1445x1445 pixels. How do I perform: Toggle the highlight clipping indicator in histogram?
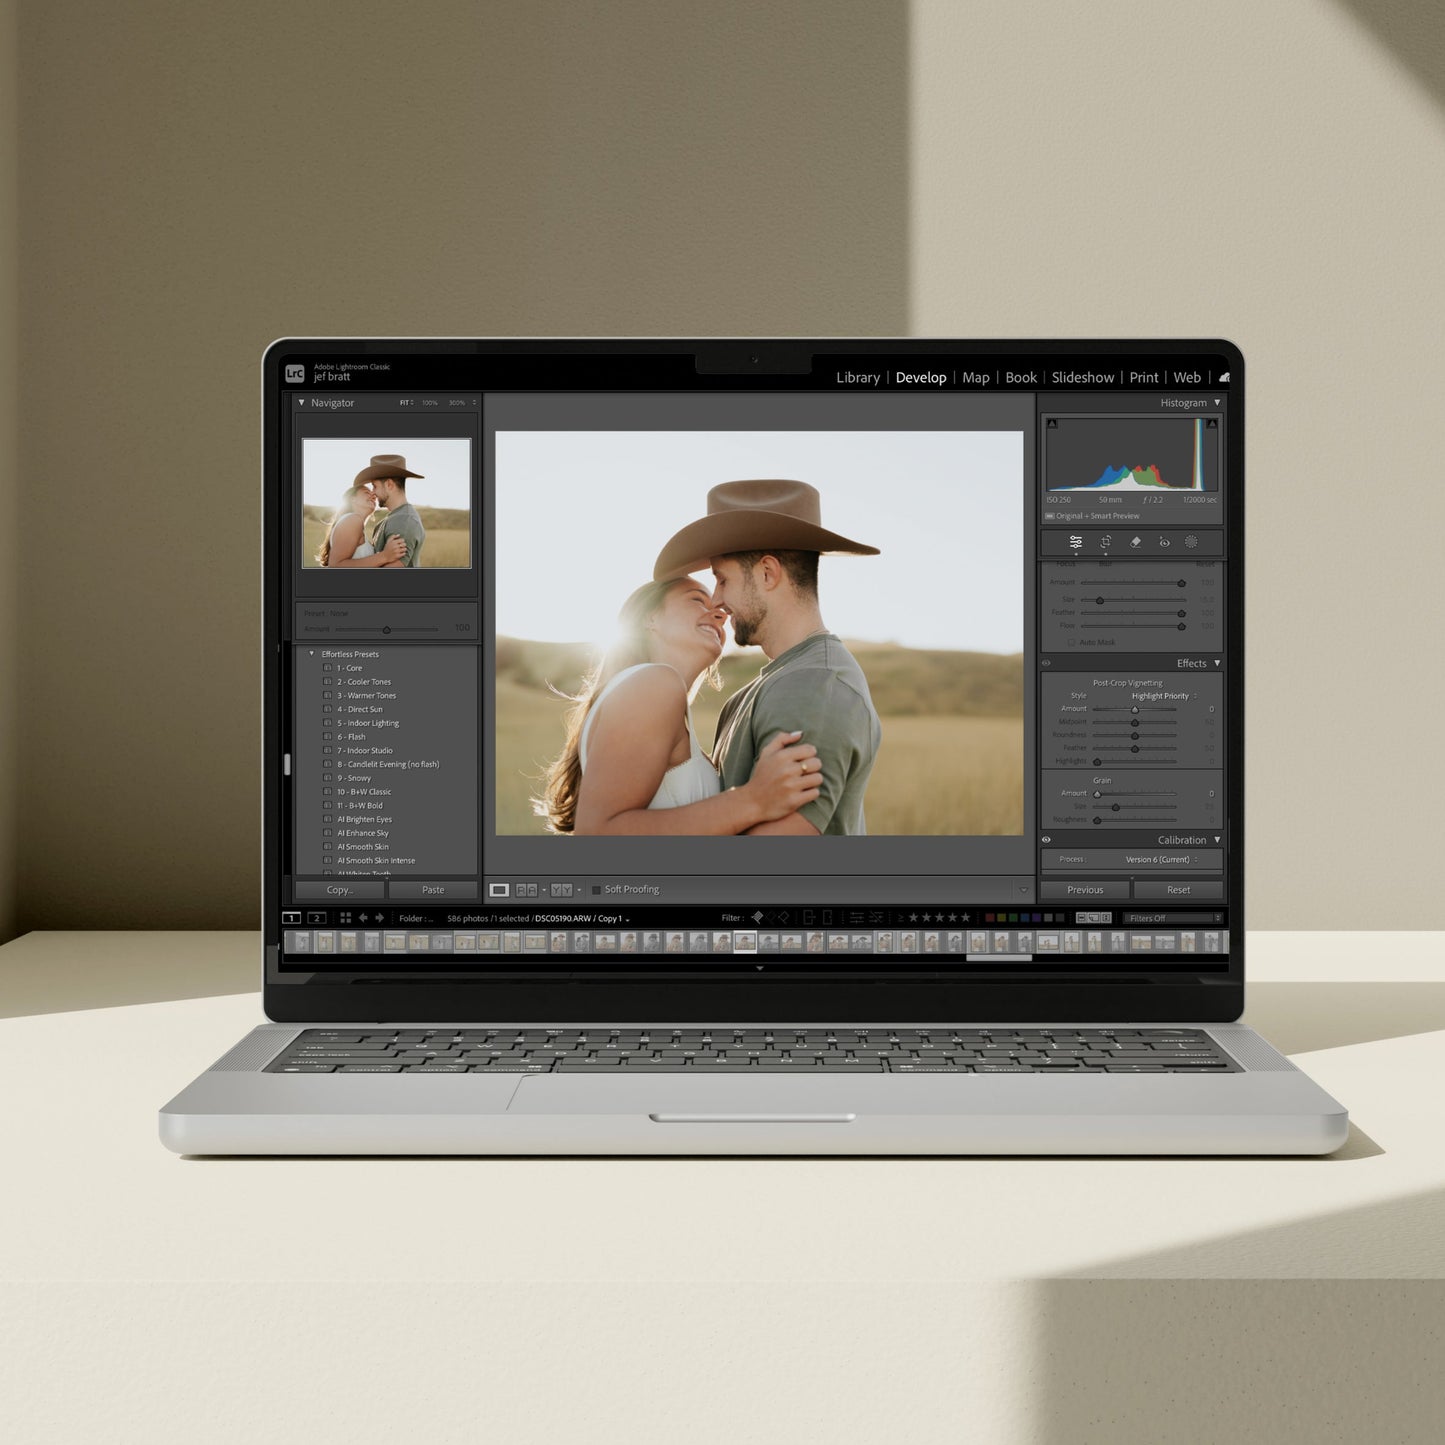(1211, 424)
